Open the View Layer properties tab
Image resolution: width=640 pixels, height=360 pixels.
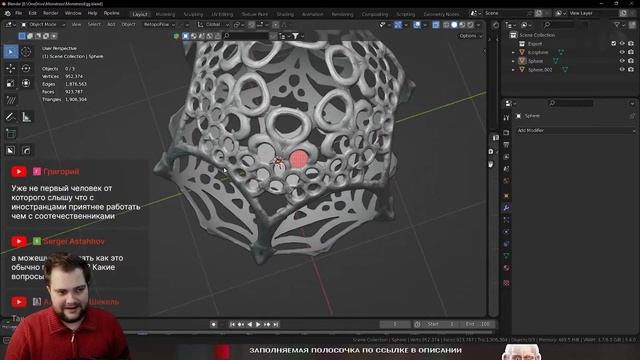507,157
